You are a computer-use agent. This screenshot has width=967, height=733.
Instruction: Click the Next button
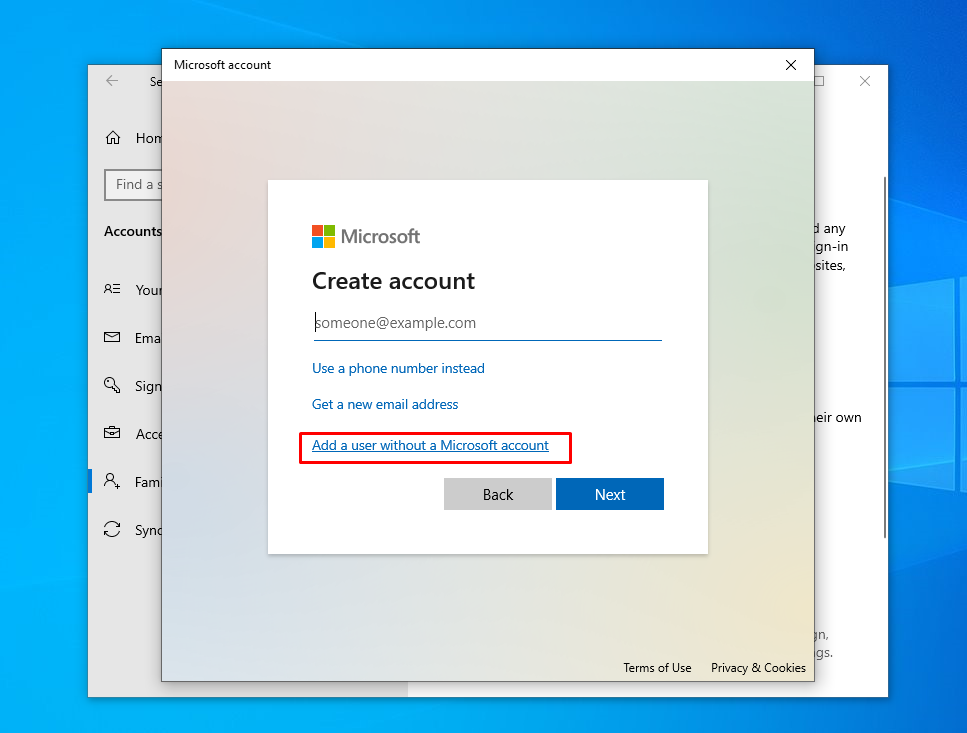[610, 494]
